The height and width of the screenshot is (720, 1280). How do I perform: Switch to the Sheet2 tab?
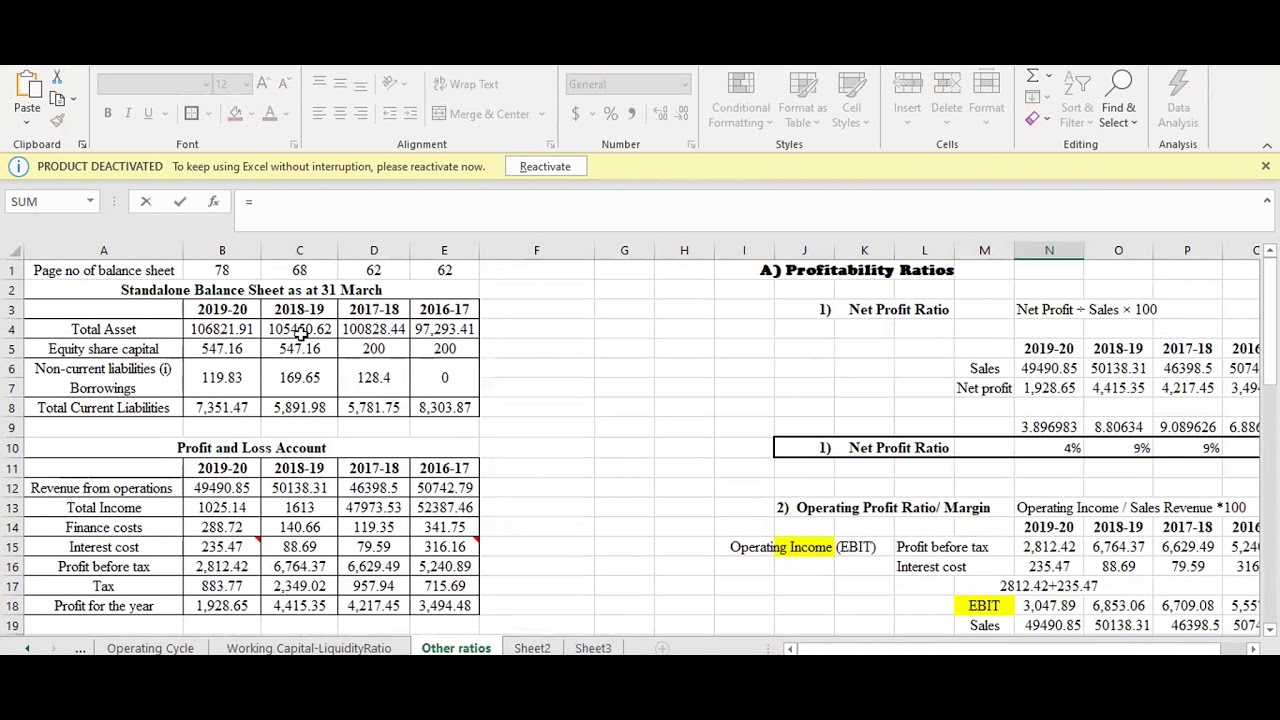click(532, 648)
